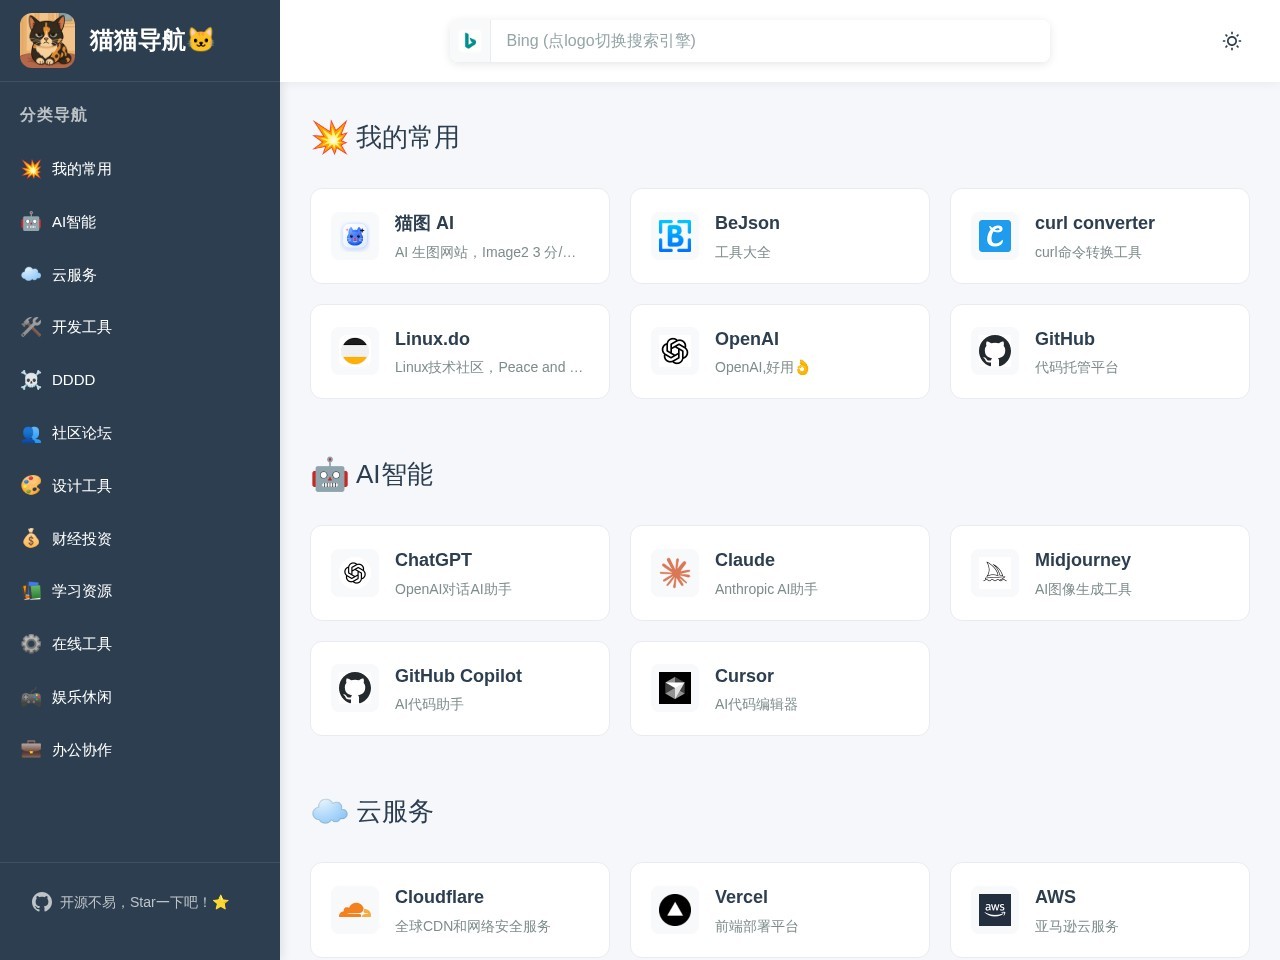Navigate to 在线工具 in sidebar
This screenshot has height=960, width=1280.
140,644
